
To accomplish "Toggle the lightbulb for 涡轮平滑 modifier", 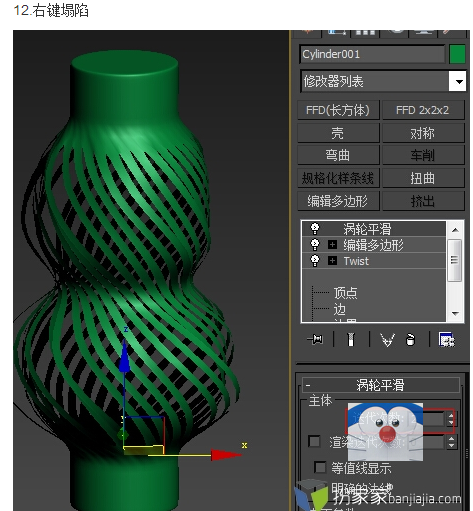I will click(315, 229).
